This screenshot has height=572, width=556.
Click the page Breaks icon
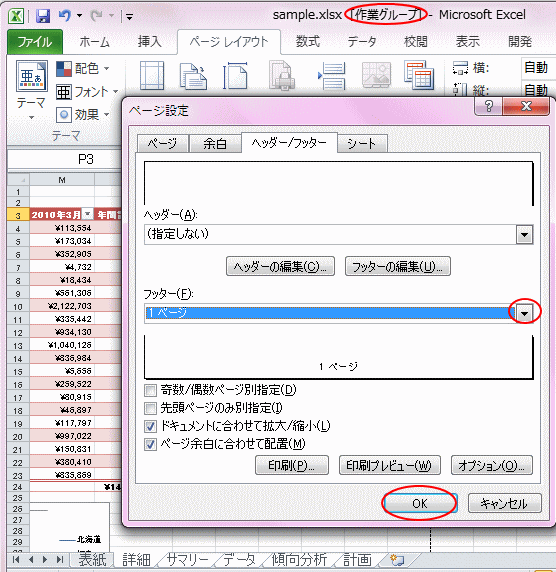click(x=332, y=76)
